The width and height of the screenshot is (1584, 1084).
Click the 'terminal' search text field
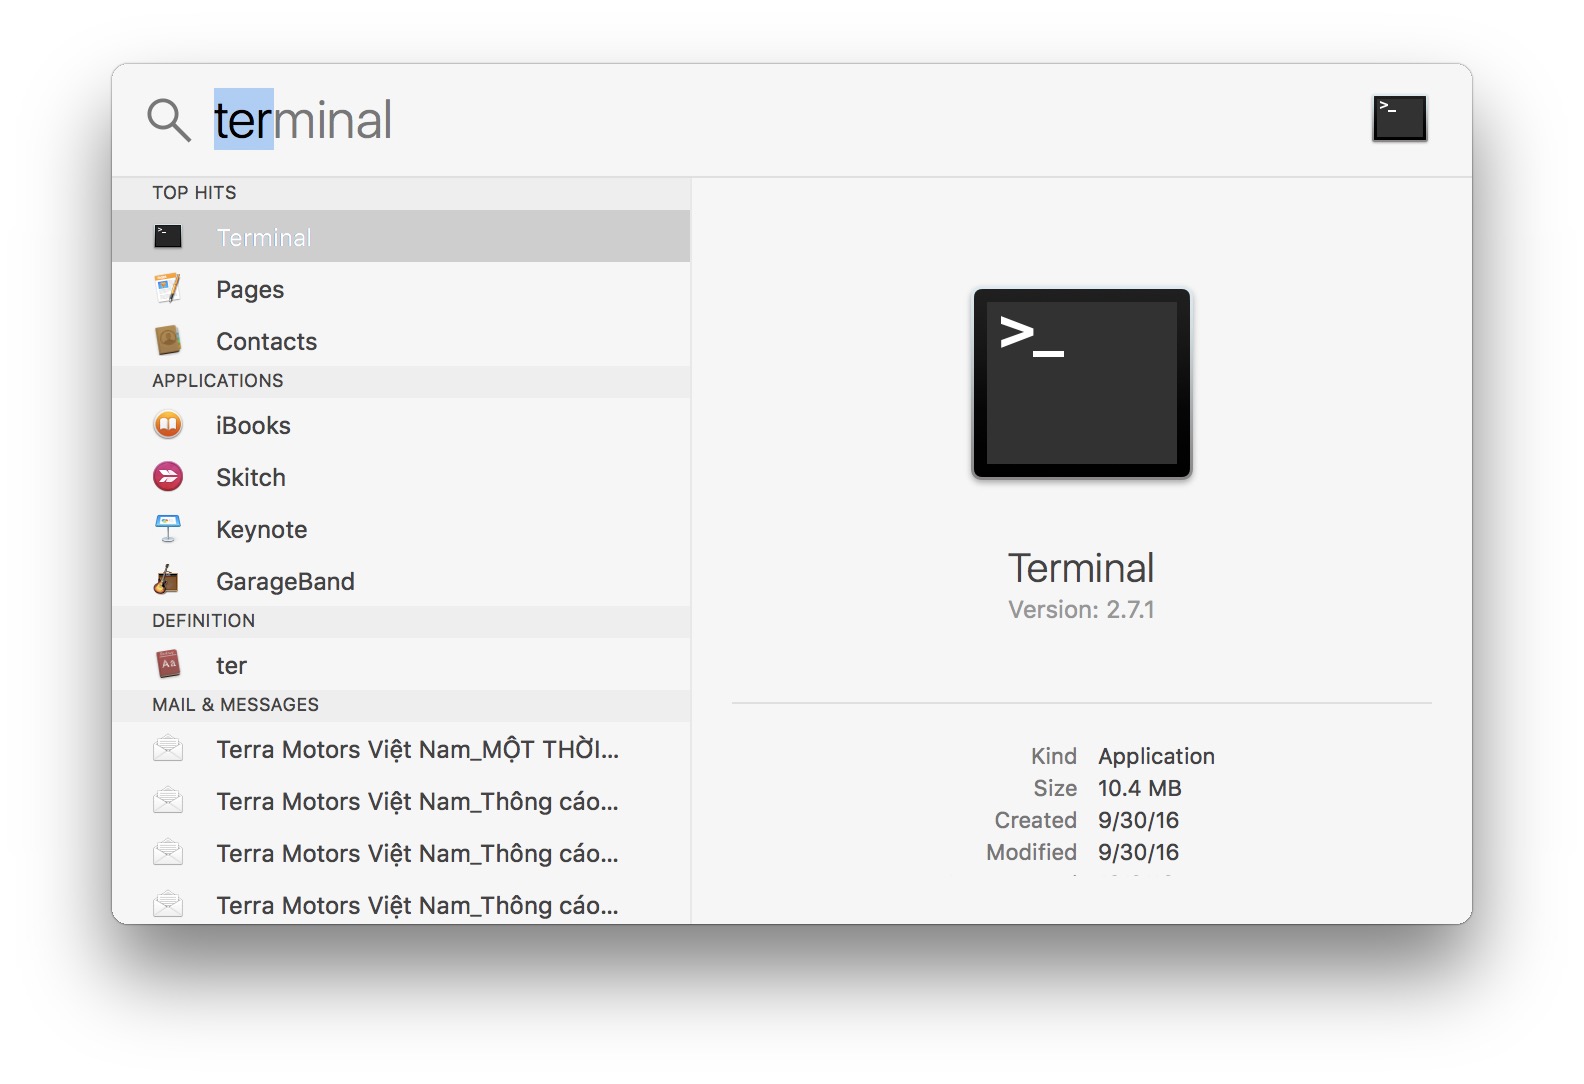tap(700, 120)
